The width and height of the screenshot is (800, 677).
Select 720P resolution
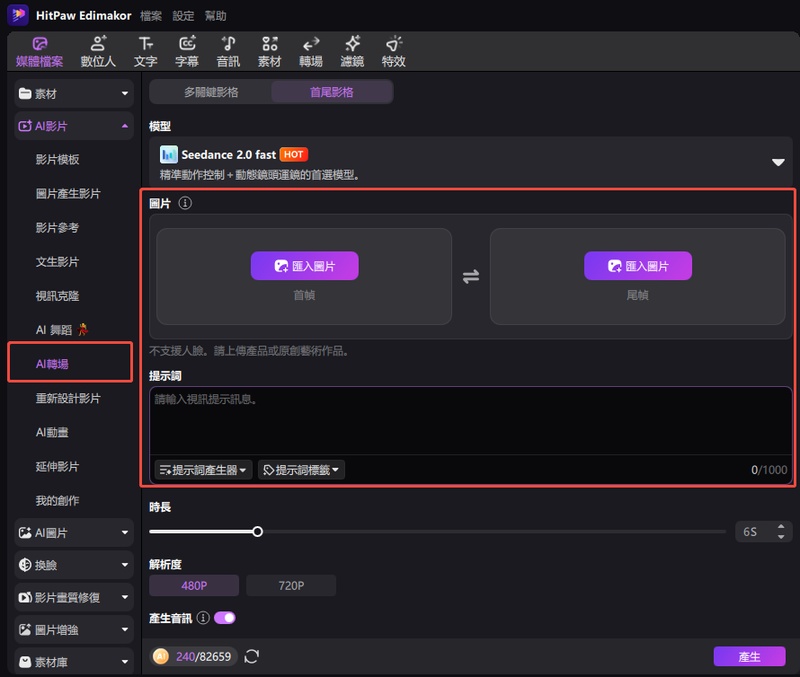point(291,585)
